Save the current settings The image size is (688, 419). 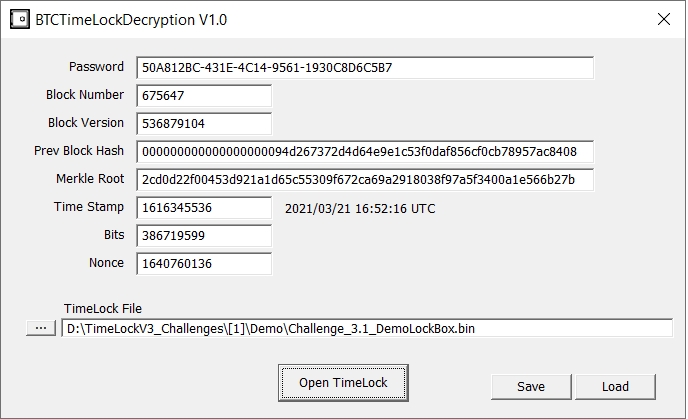pyautogui.click(x=531, y=387)
